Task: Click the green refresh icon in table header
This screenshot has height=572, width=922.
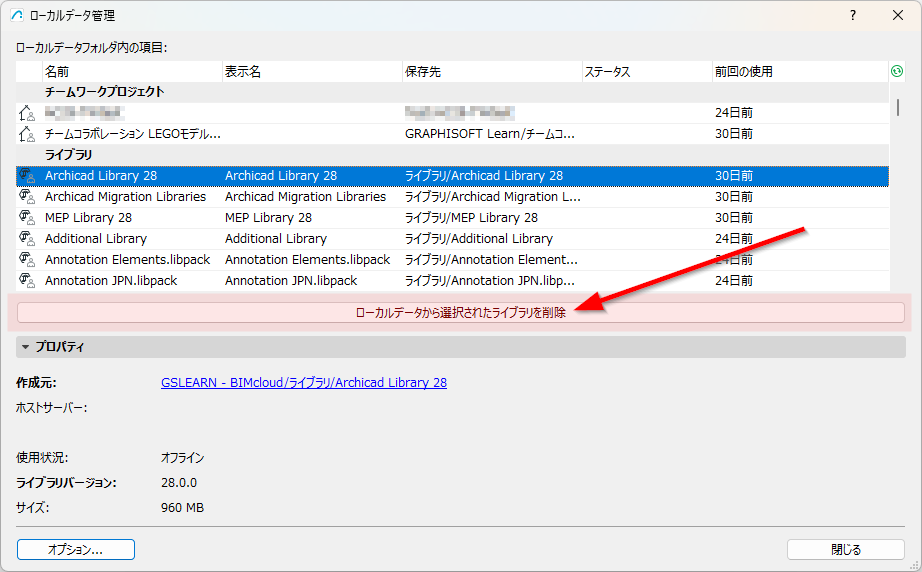Action: tap(897, 71)
